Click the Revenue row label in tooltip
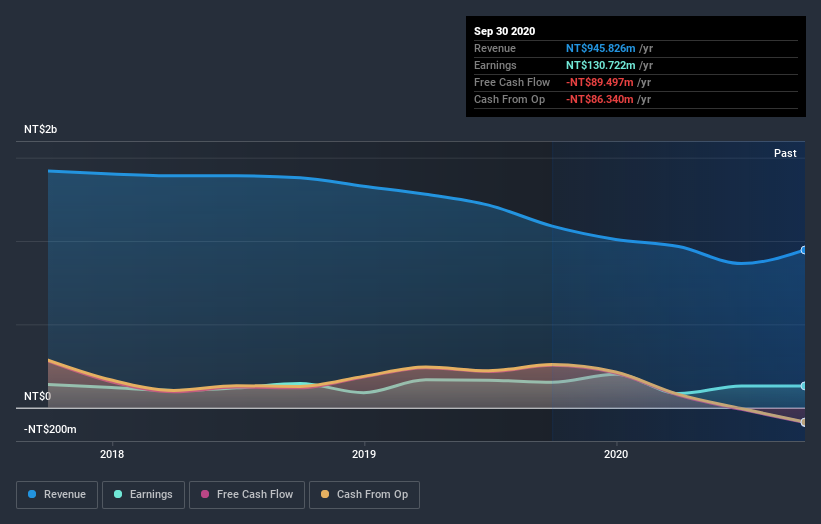 click(x=495, y=48)
